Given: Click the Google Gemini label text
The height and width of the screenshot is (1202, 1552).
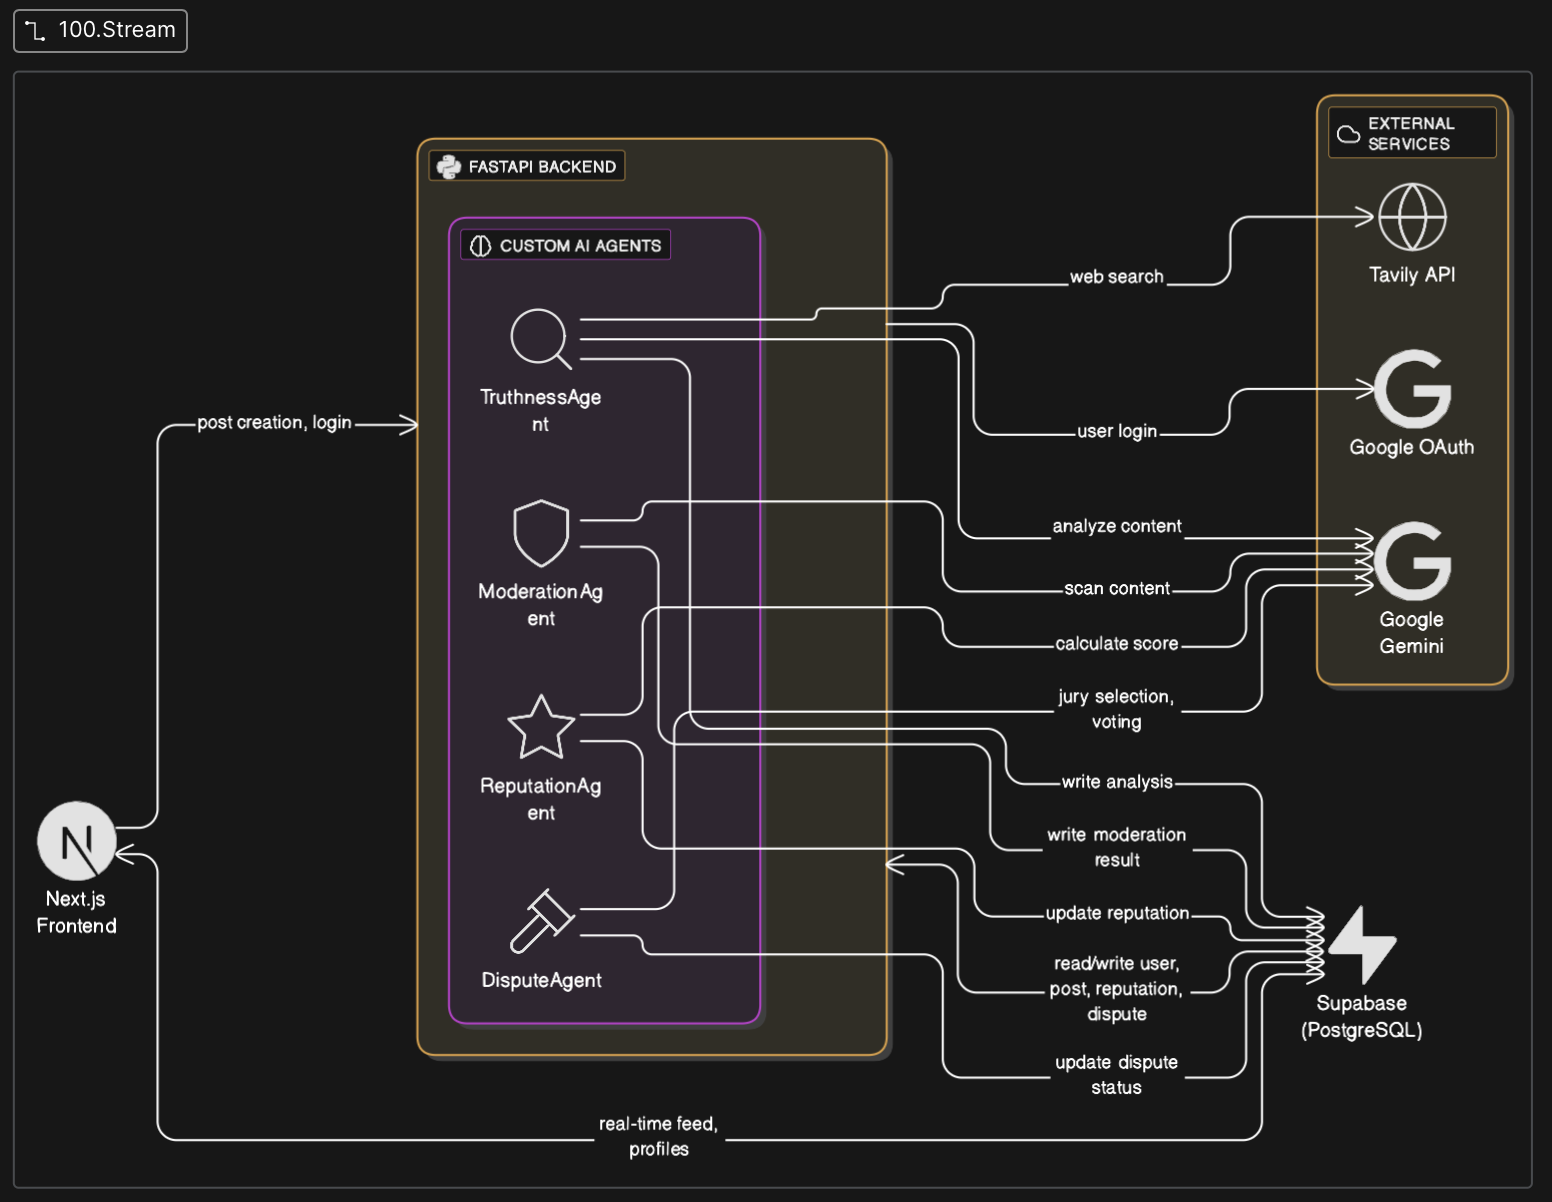Looking at the screenshot, I should pyautogui.click(x=1412, y=632).
